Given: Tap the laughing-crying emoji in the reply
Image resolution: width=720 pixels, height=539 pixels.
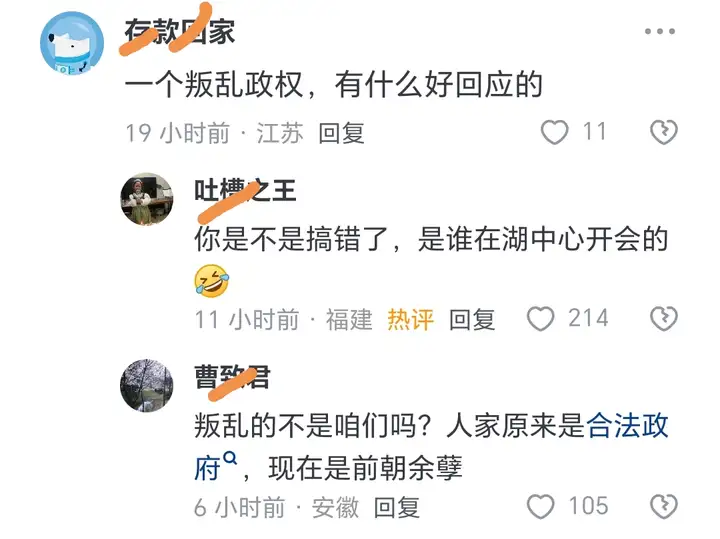Looking at the screenshot, I should [x=211, y=281].
